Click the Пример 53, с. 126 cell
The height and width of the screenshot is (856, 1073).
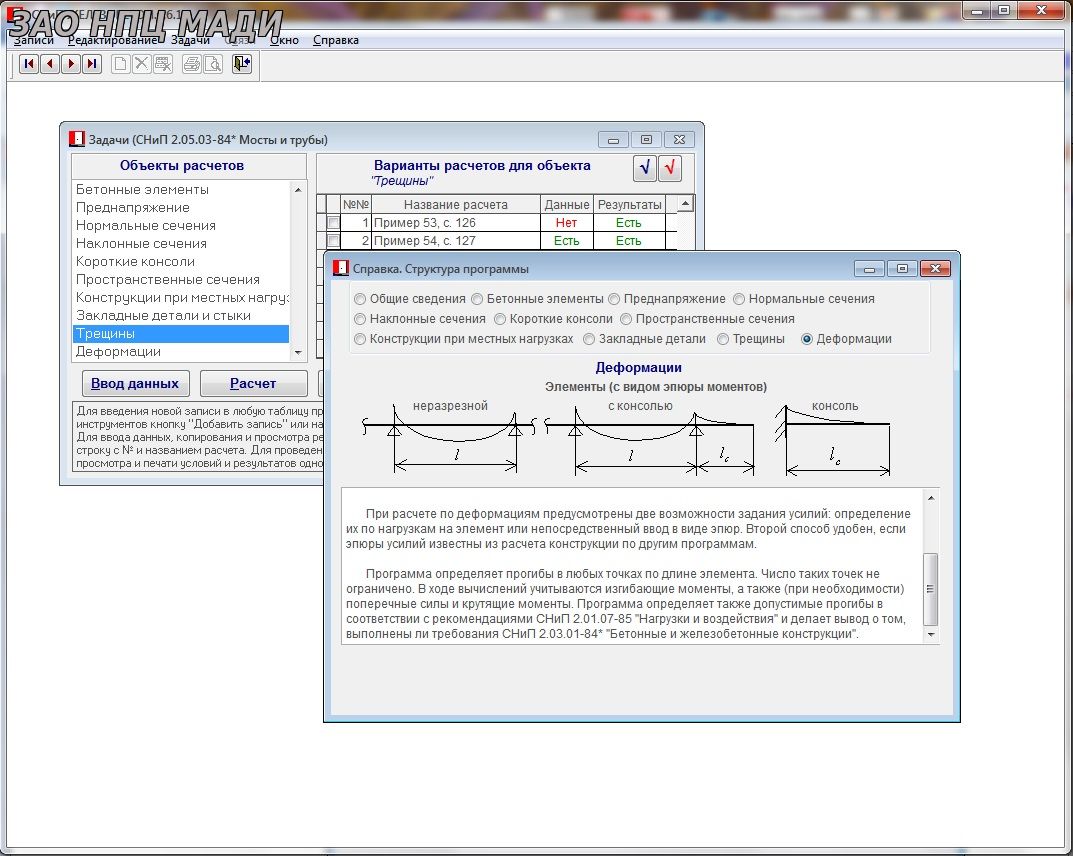[x=456, y=222]
